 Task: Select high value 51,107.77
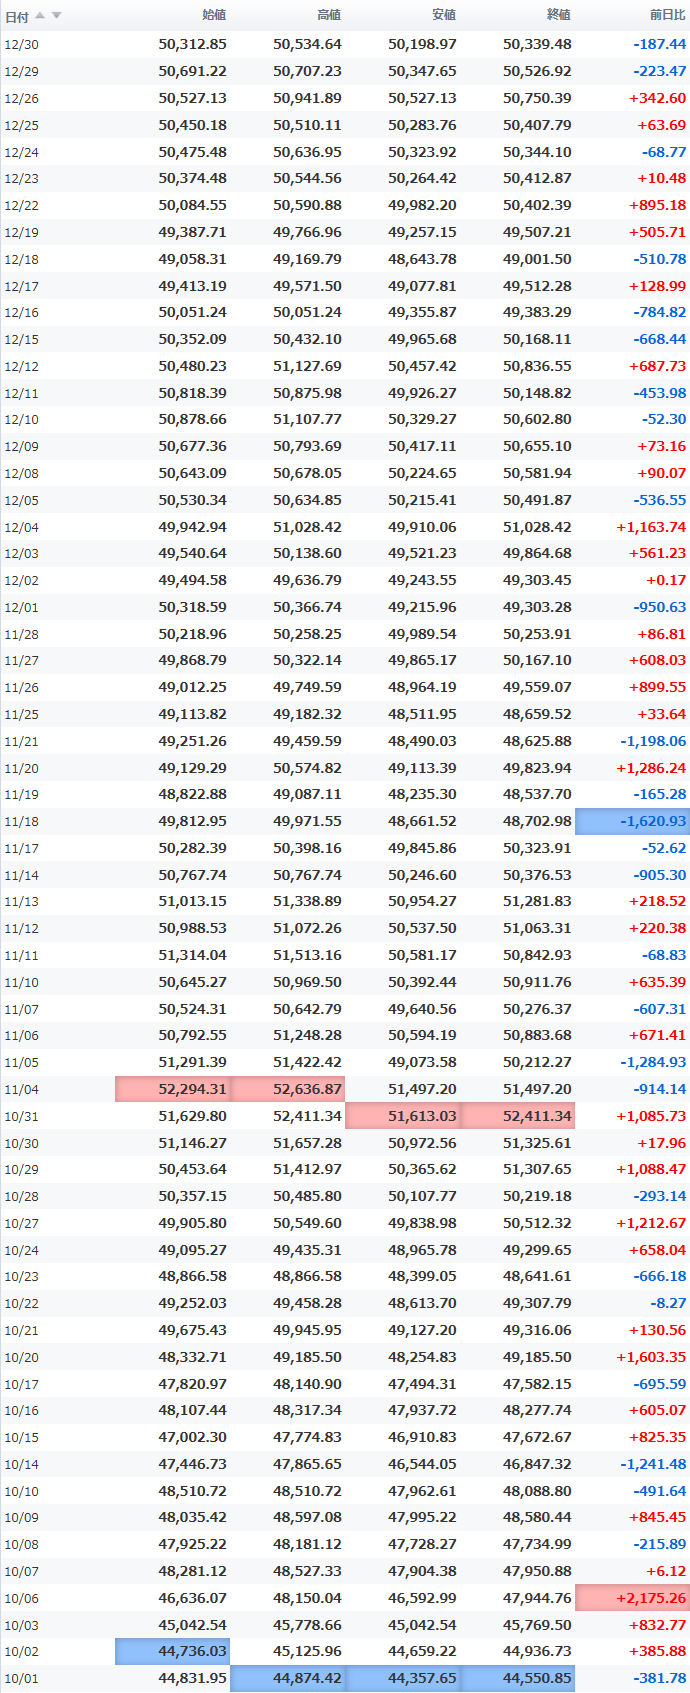307,419
